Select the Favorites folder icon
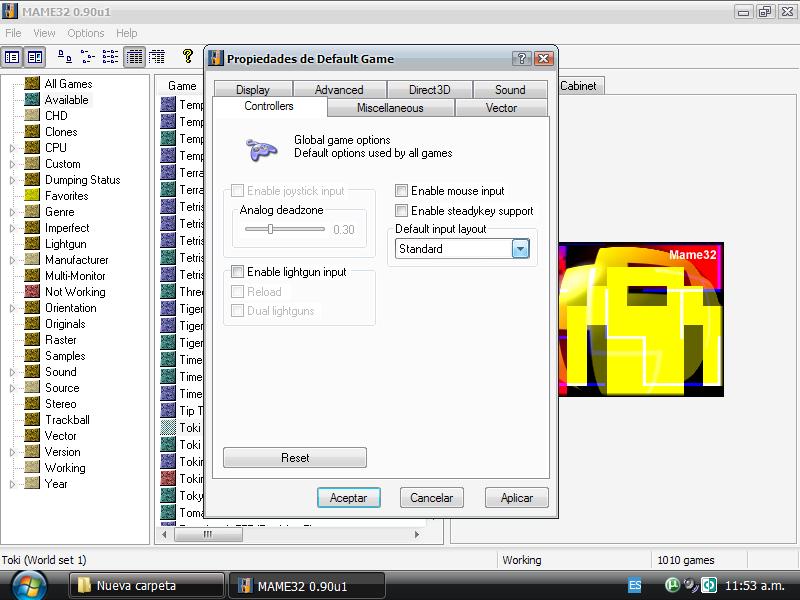The width and height of the screenshot is (800, 600). pos(32,195)
